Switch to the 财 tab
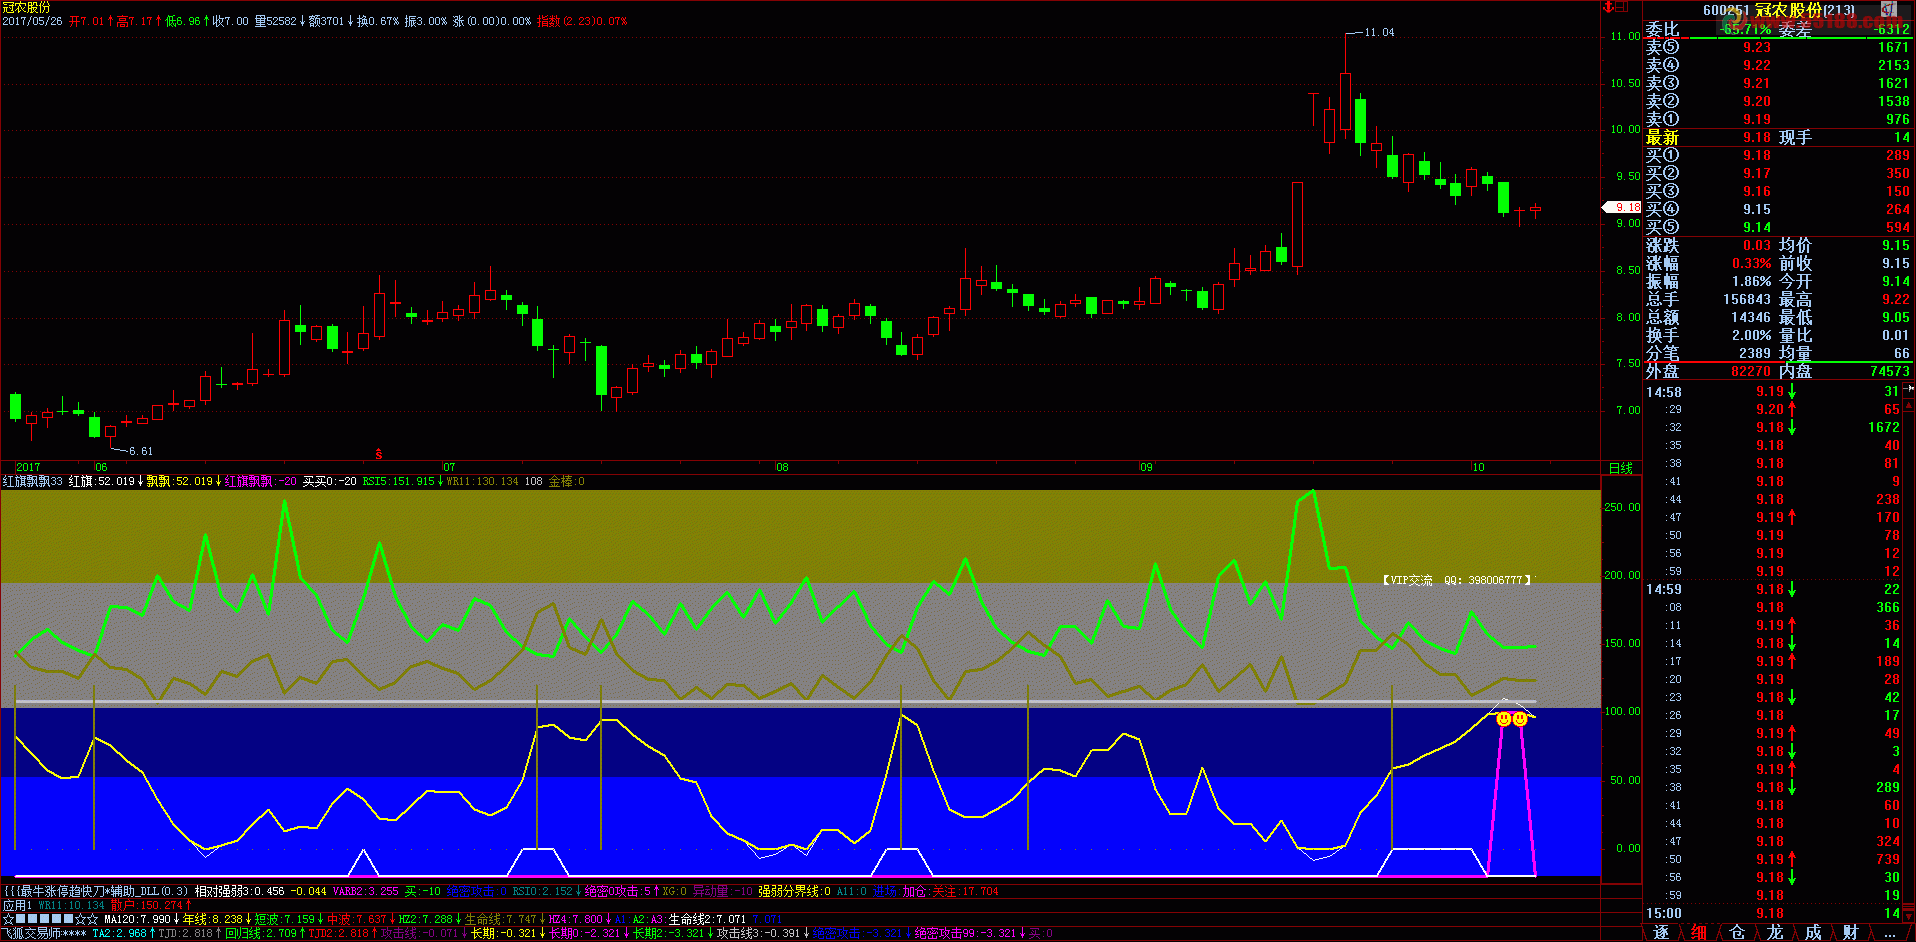Viewport: 1916px width, 942px height. point(1851,932)
